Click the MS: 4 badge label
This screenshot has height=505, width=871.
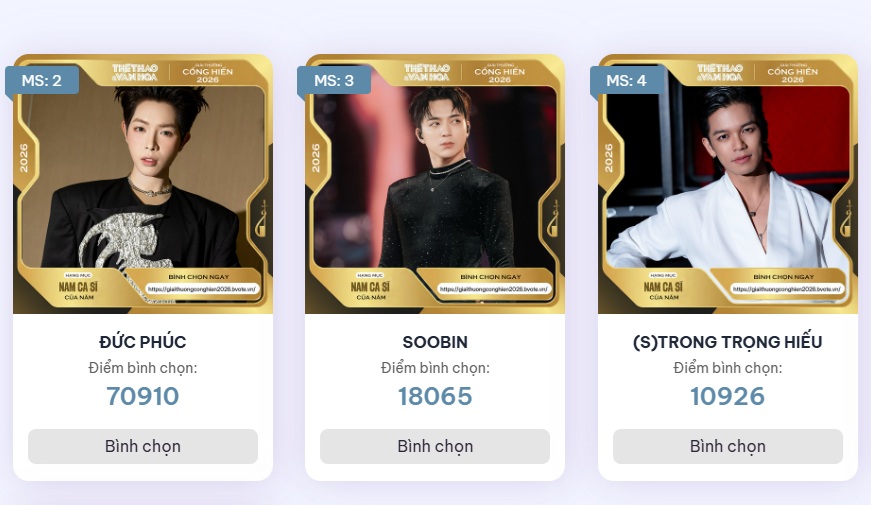click(627, 80)
